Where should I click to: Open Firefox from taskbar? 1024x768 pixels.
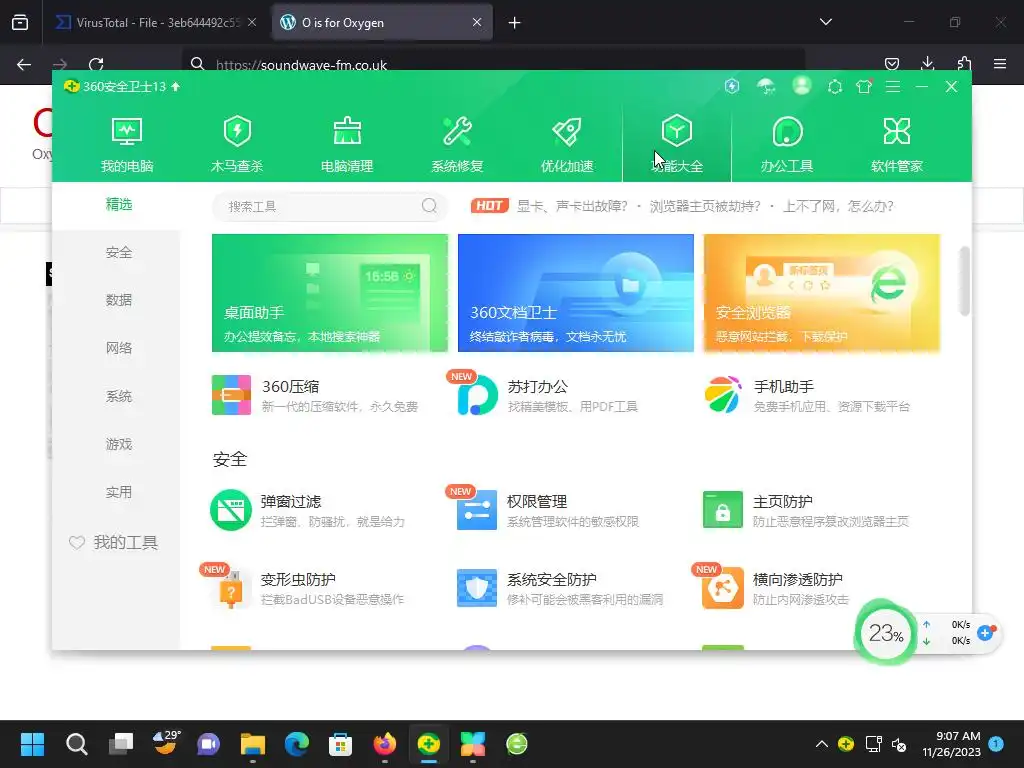(385, 744)
